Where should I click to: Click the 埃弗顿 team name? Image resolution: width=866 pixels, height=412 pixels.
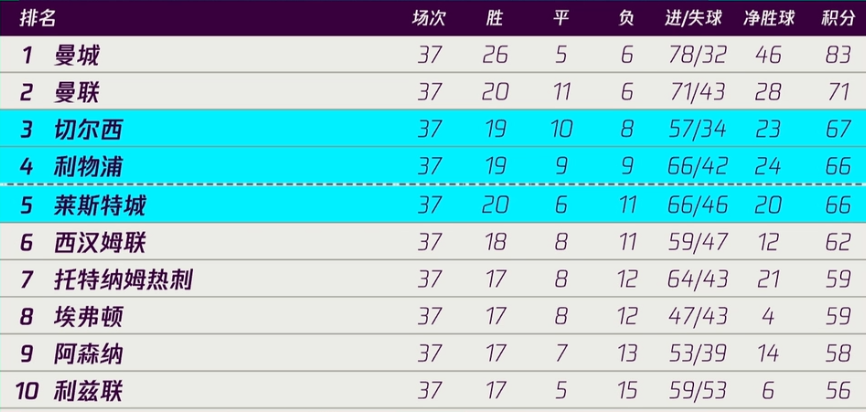coord(88,316)
